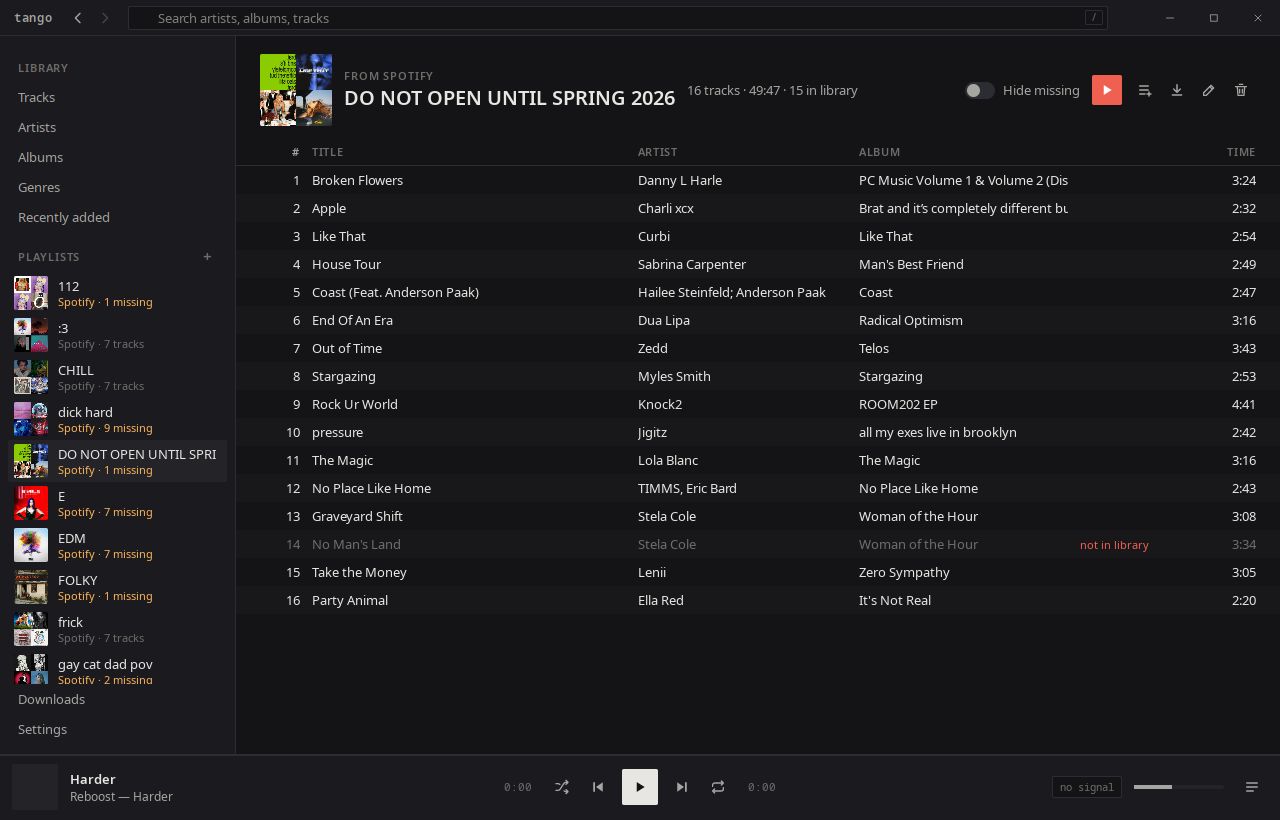This screenshot has width=1280, height=820.
Task: Click the playlist cover art collage
Action: (x=296, y=90)
